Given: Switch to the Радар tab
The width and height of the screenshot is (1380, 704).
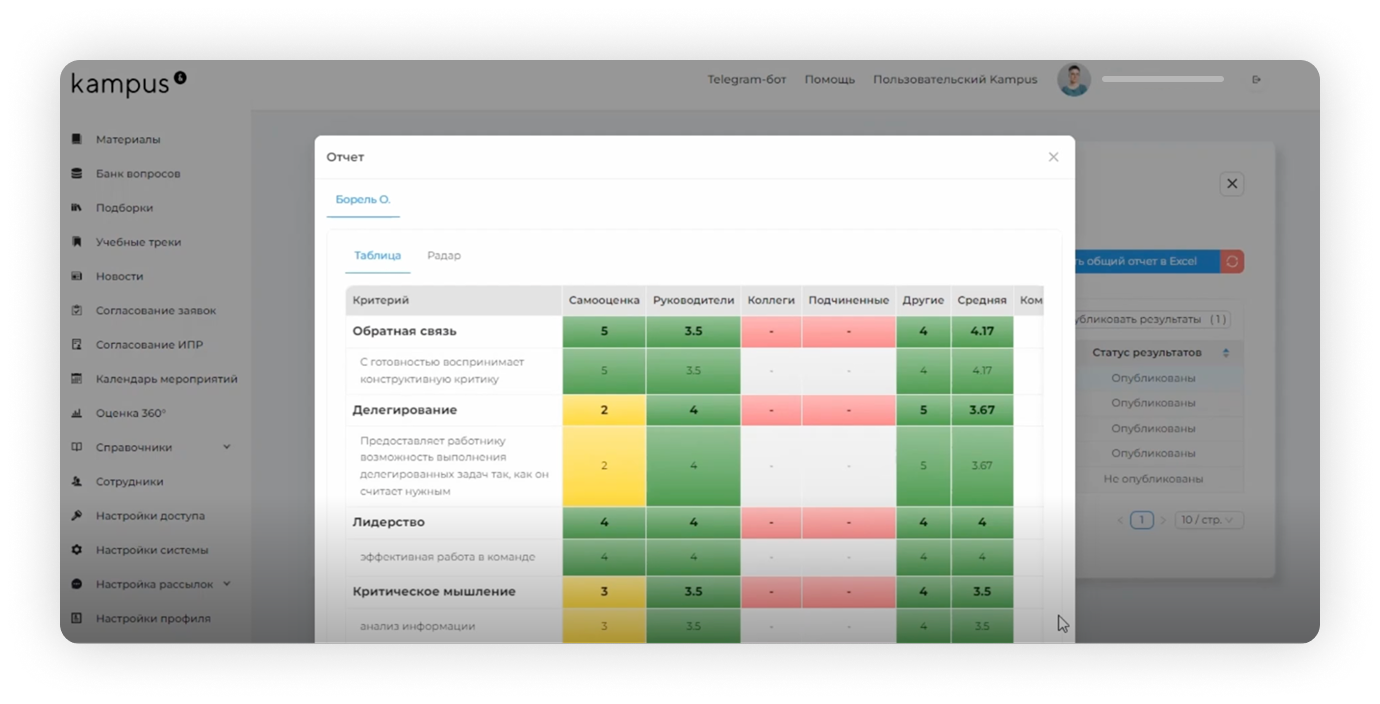Looking at the screenshot, I should point(444,256).
